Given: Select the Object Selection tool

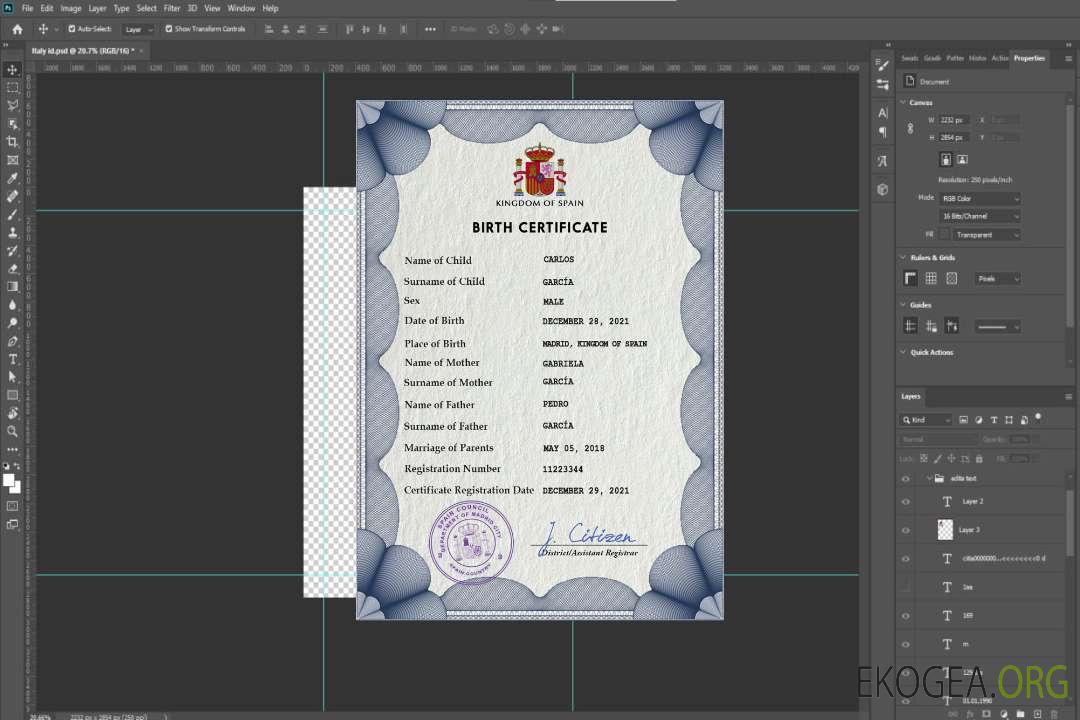Looking at the screenshot, I should 12,123.
